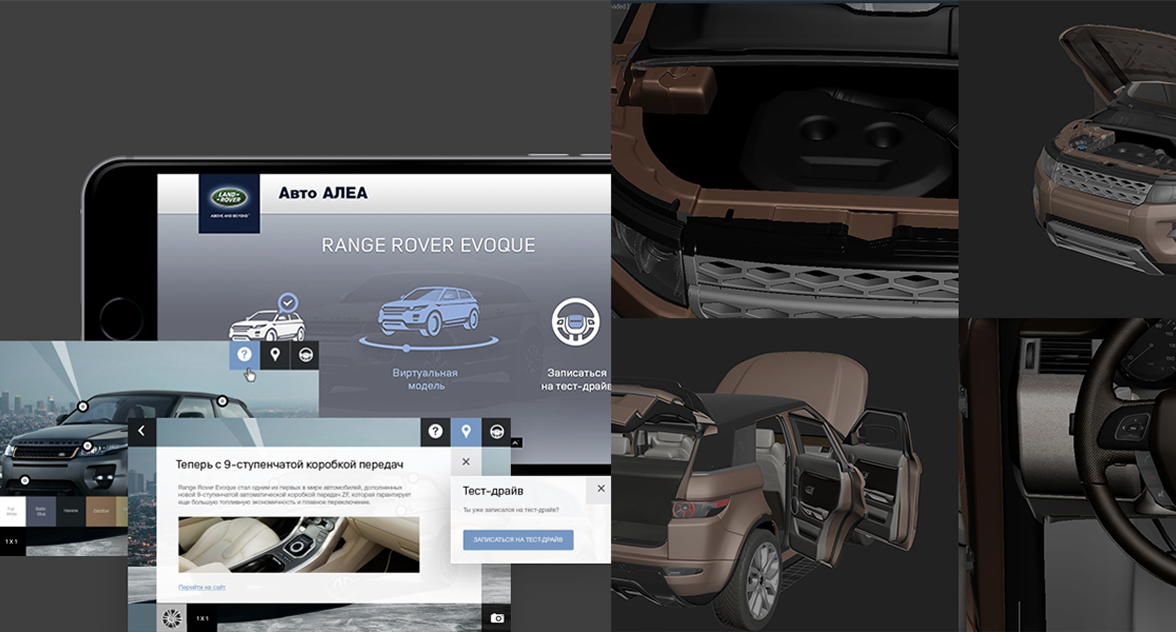Click the hotspot on the car's right roof edge

point(222,401)
